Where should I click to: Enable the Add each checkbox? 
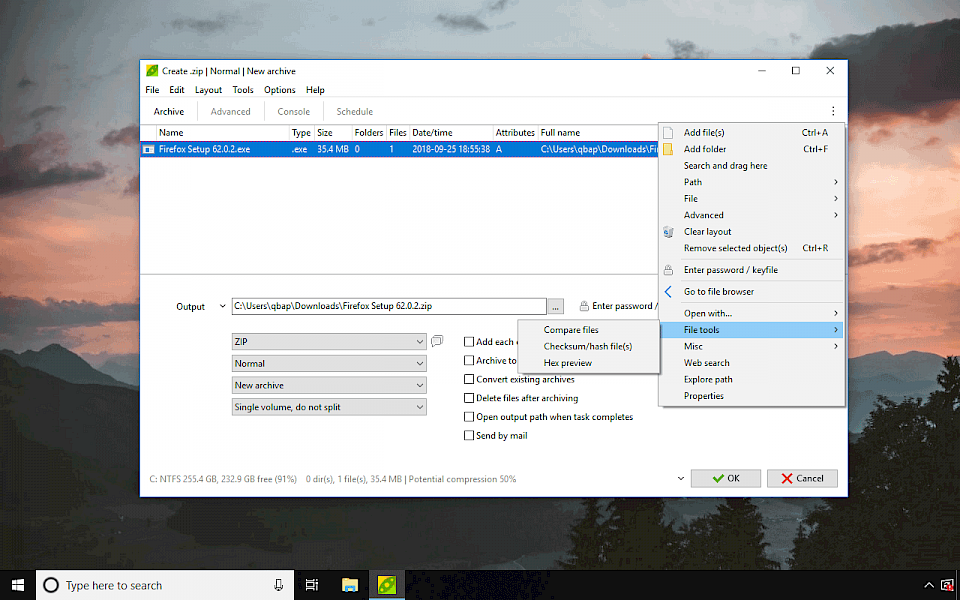pyautogui.click(x=469, y=342)
